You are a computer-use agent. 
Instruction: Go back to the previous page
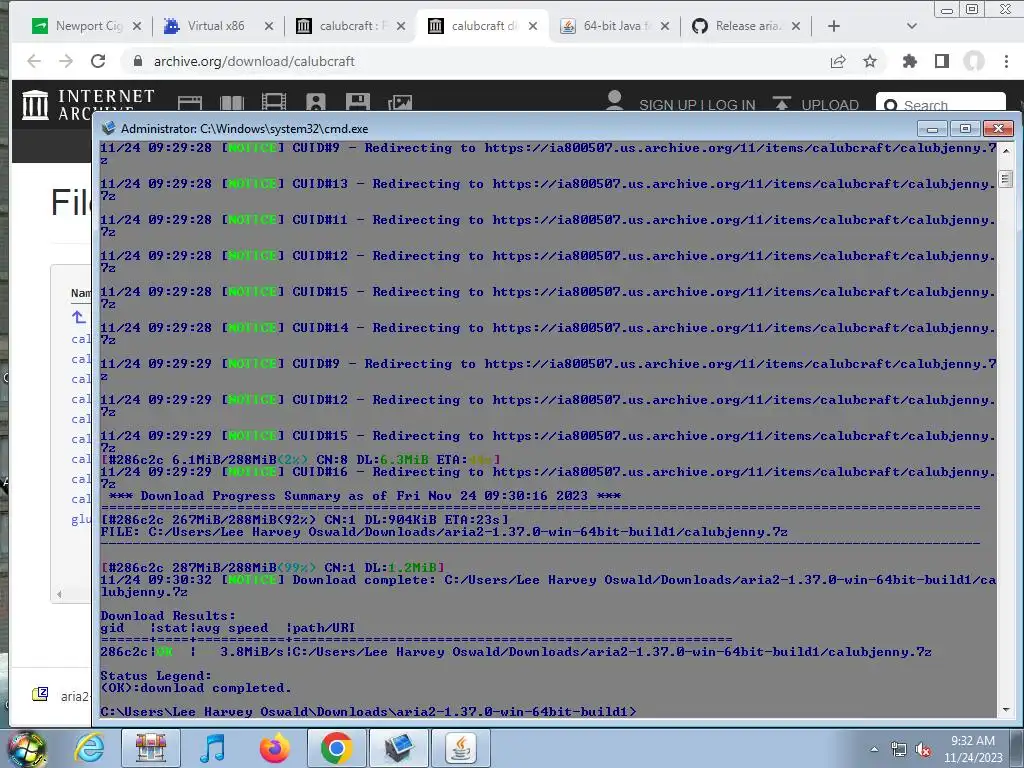[34, 61]
